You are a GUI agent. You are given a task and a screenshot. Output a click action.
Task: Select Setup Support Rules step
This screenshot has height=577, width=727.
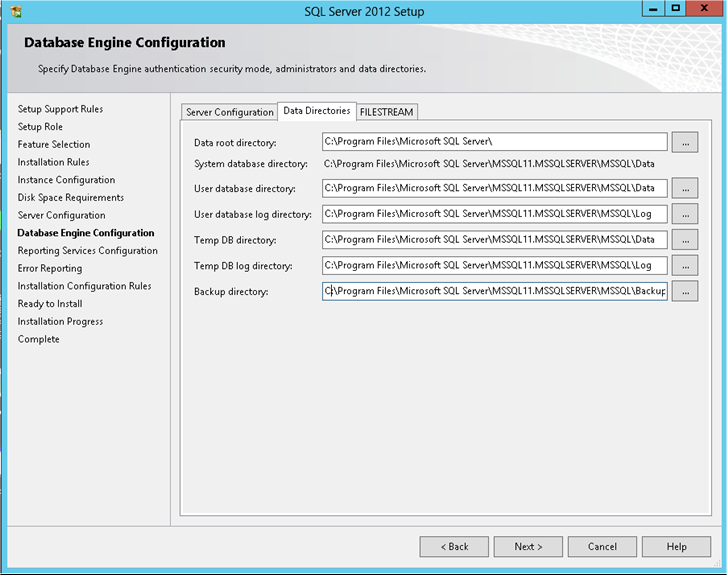60,109
